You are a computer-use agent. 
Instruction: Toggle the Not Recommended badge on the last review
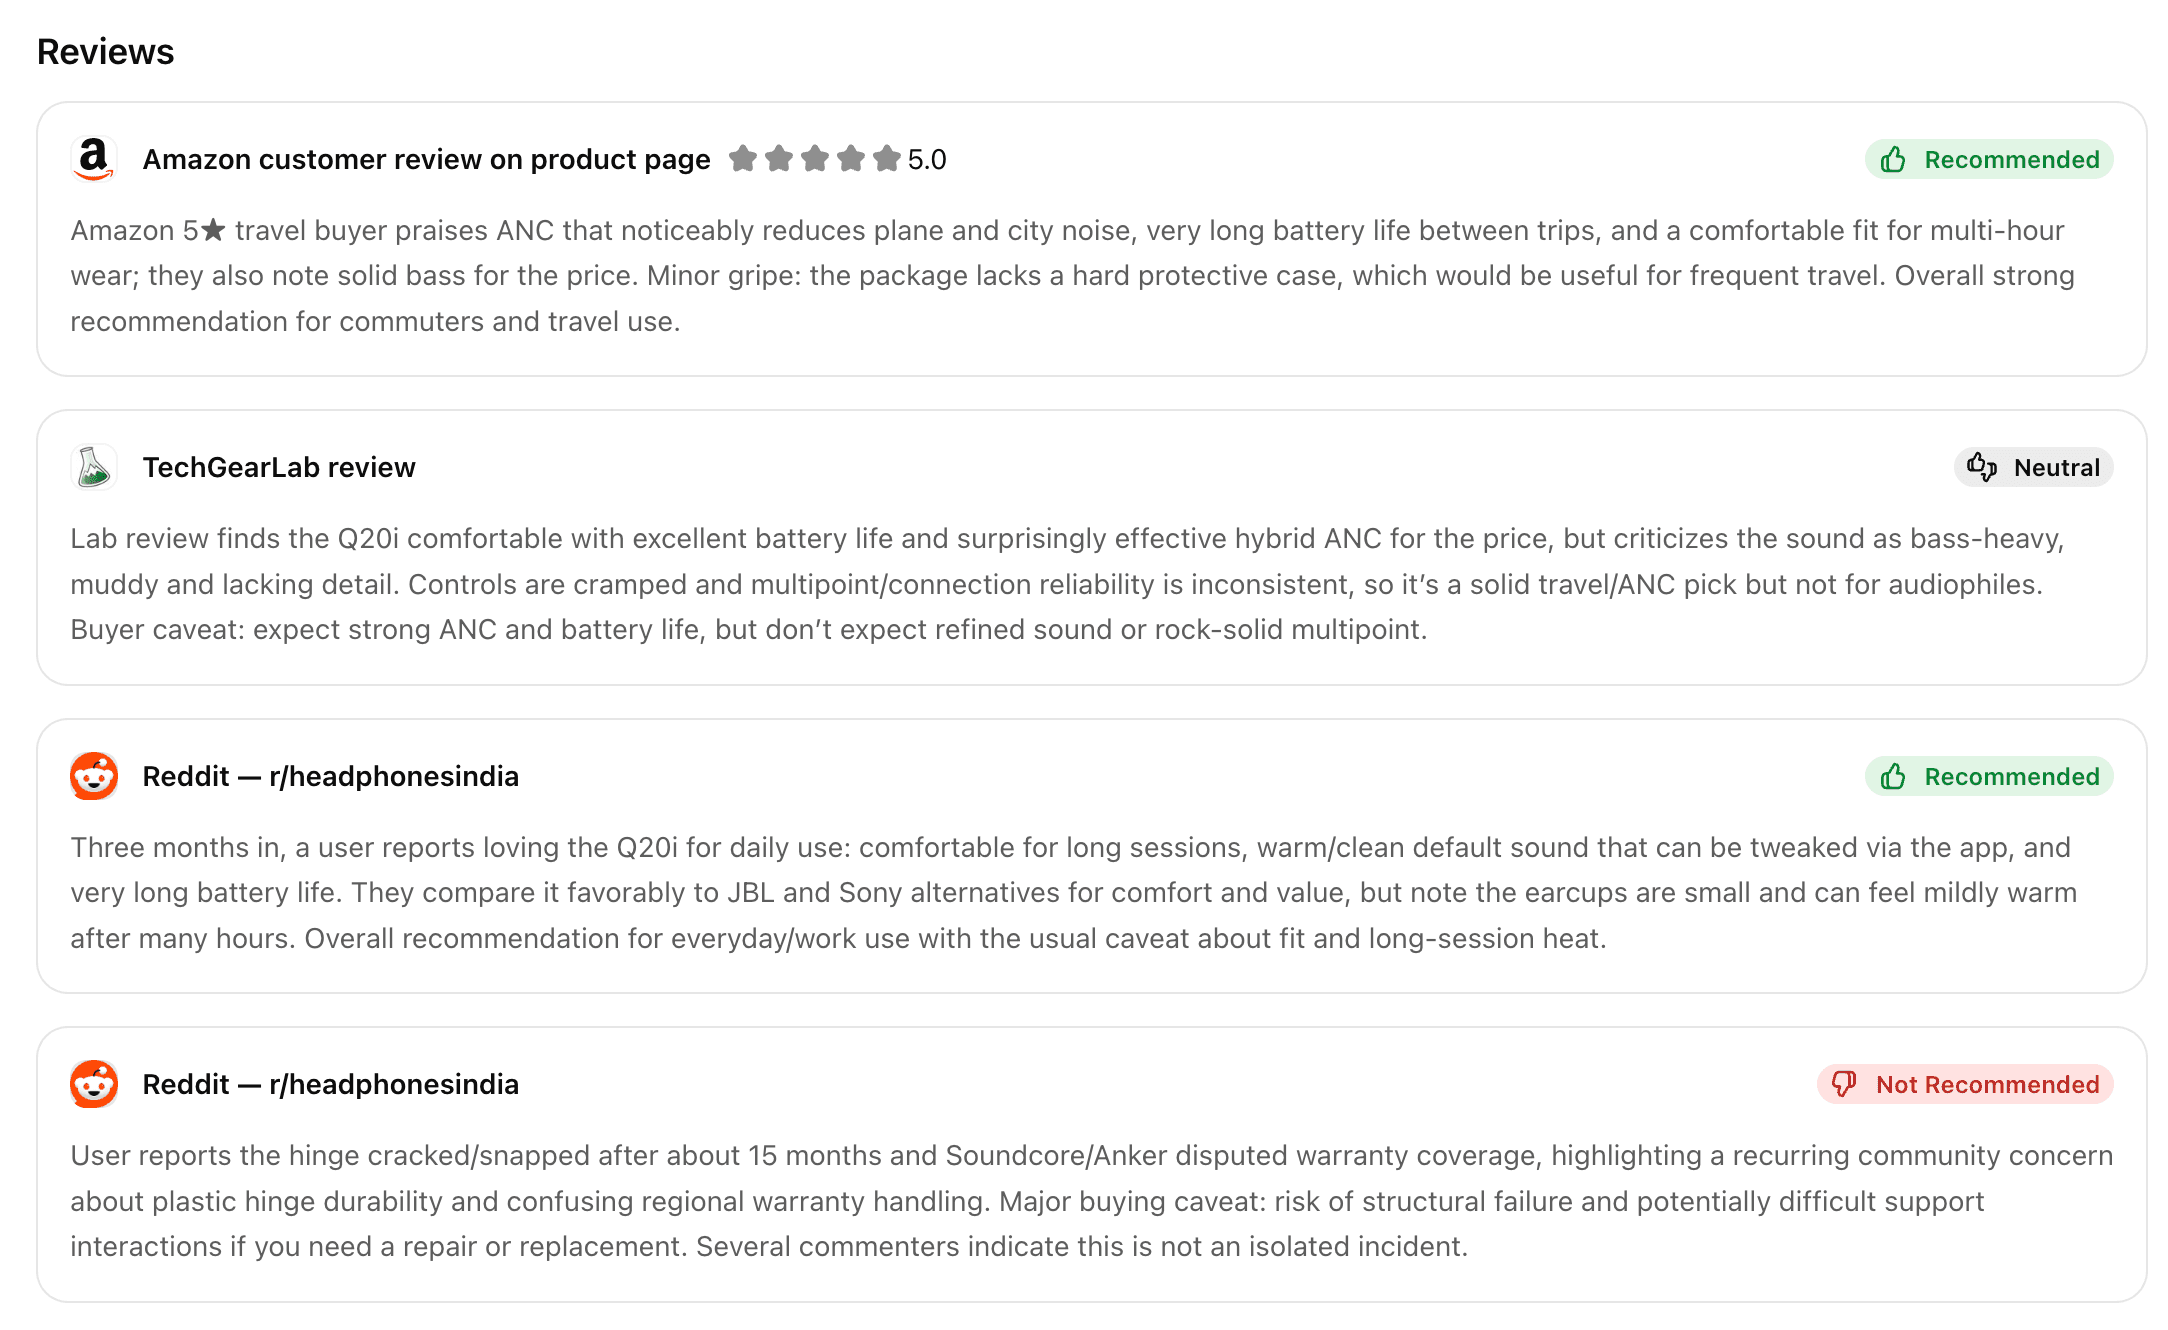click(1963, 1084)
